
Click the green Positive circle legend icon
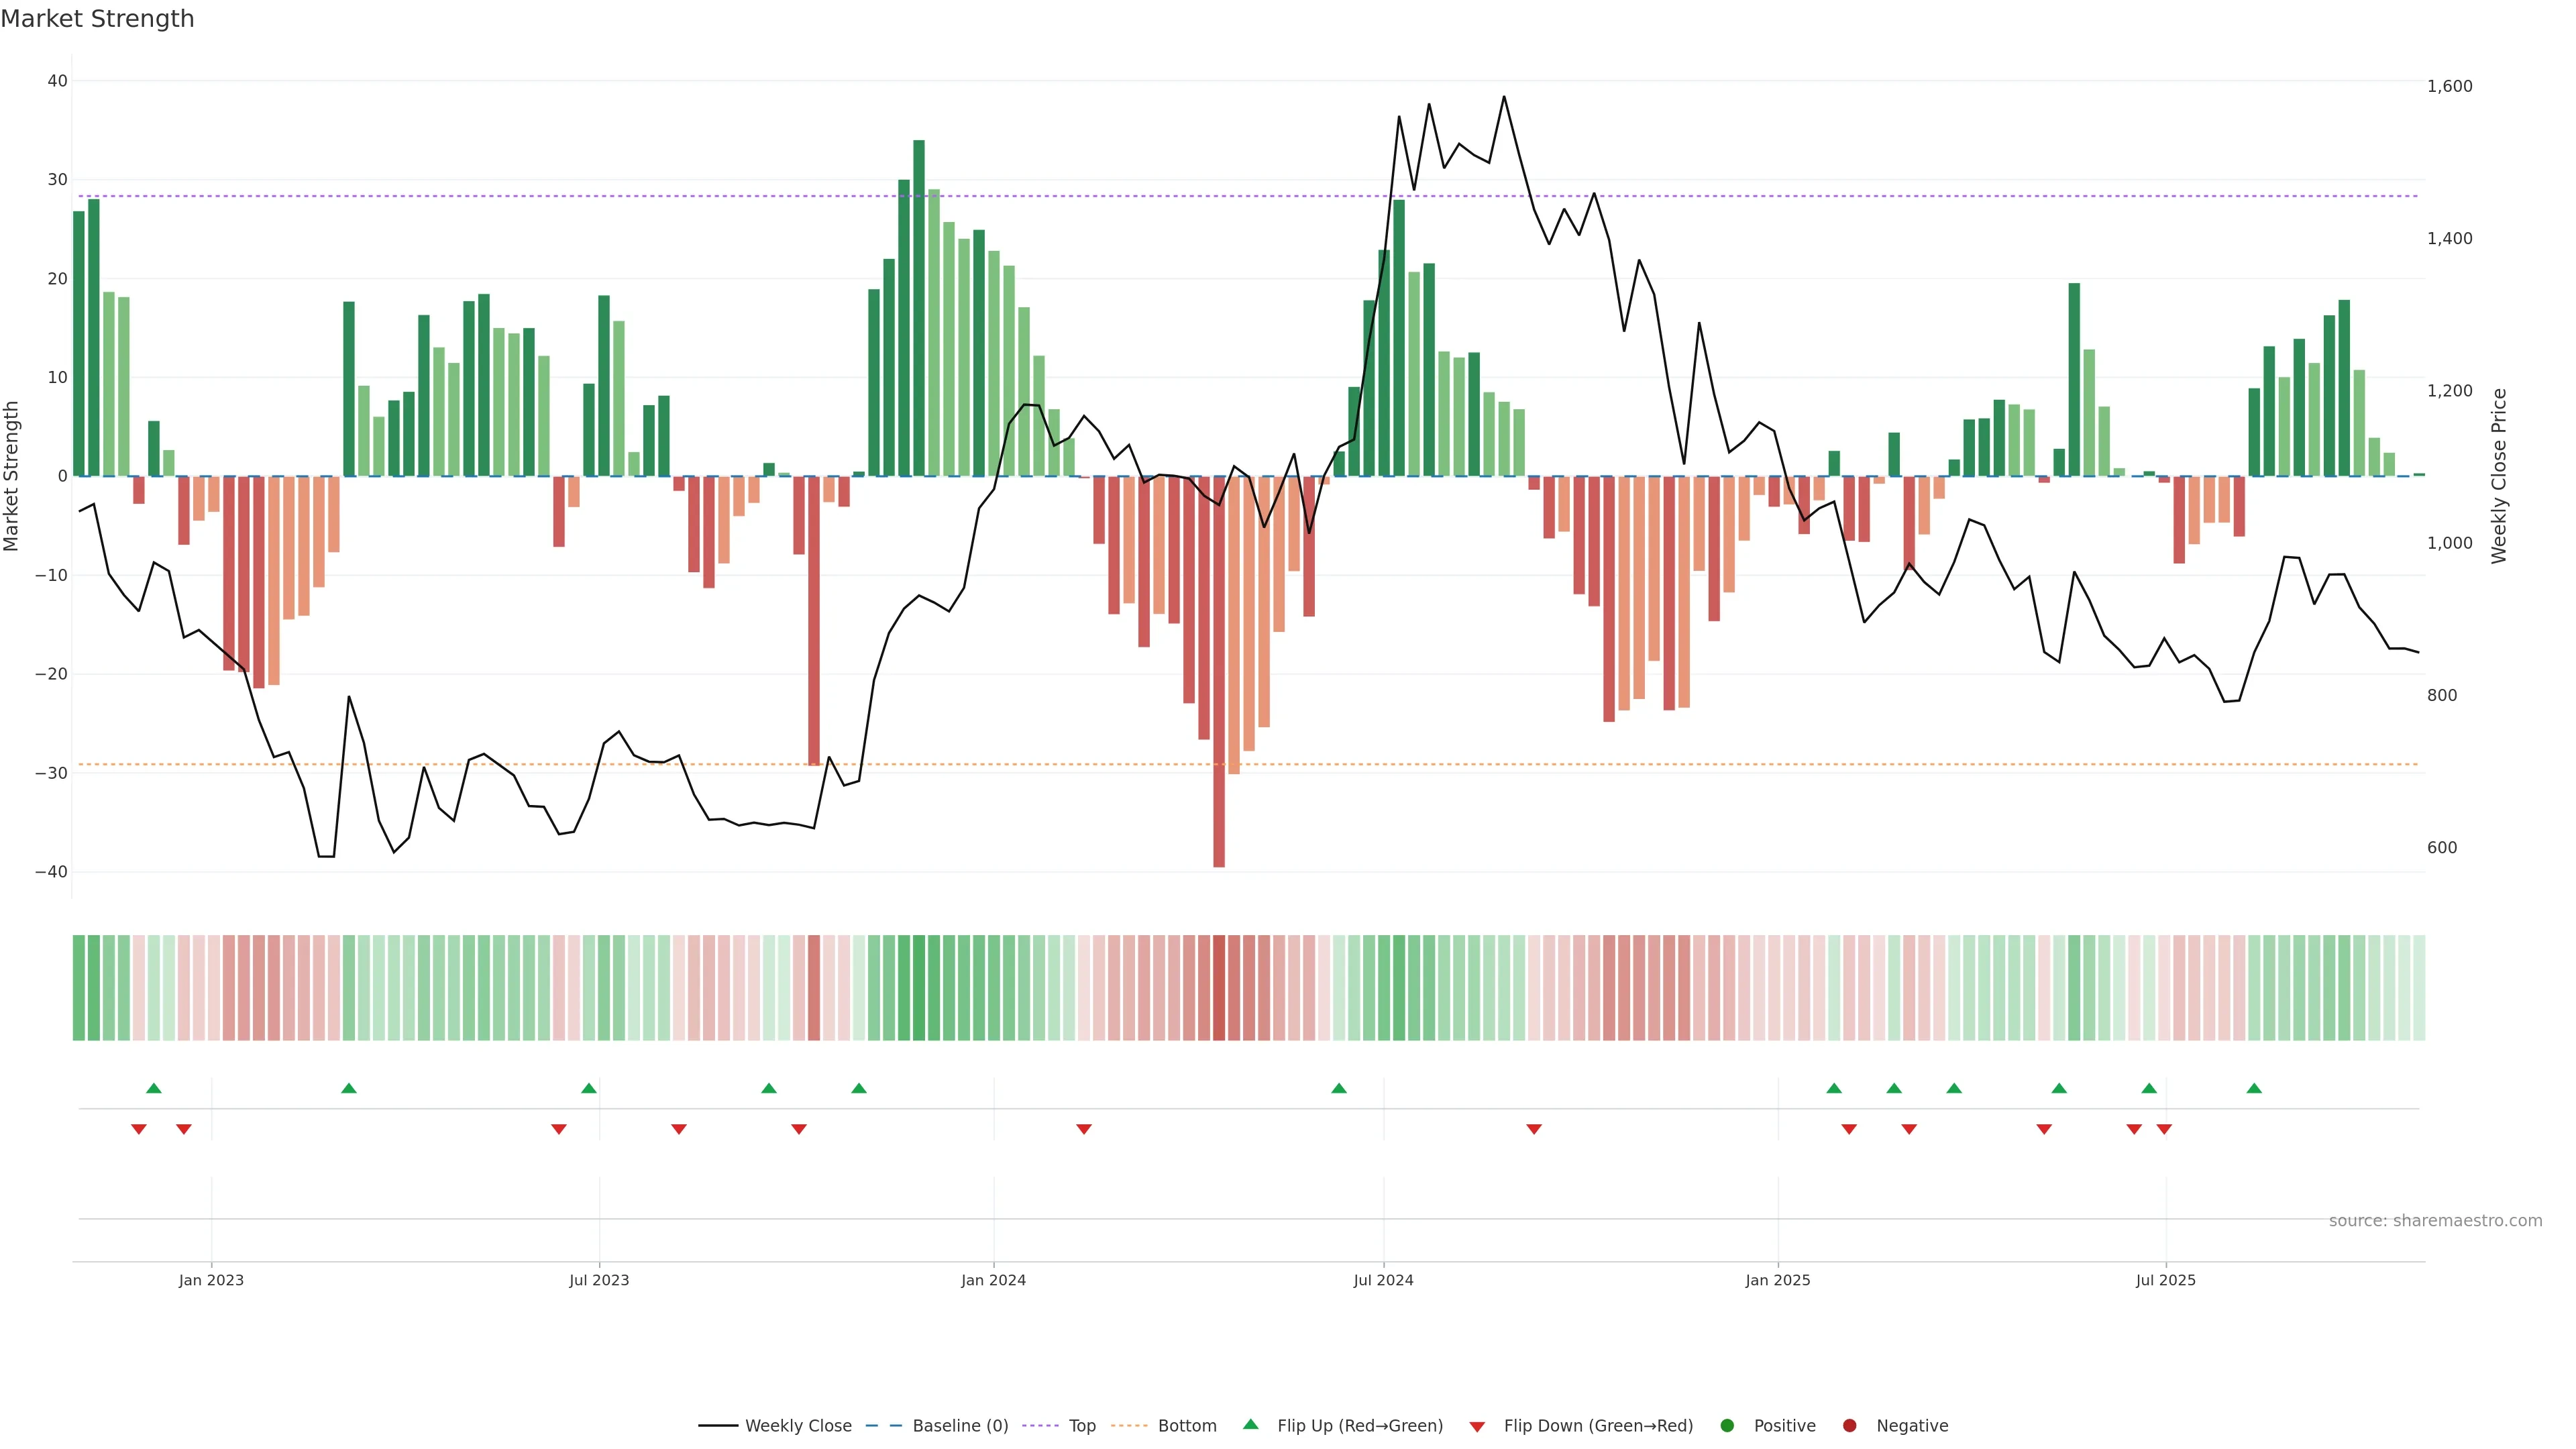1727,1426
